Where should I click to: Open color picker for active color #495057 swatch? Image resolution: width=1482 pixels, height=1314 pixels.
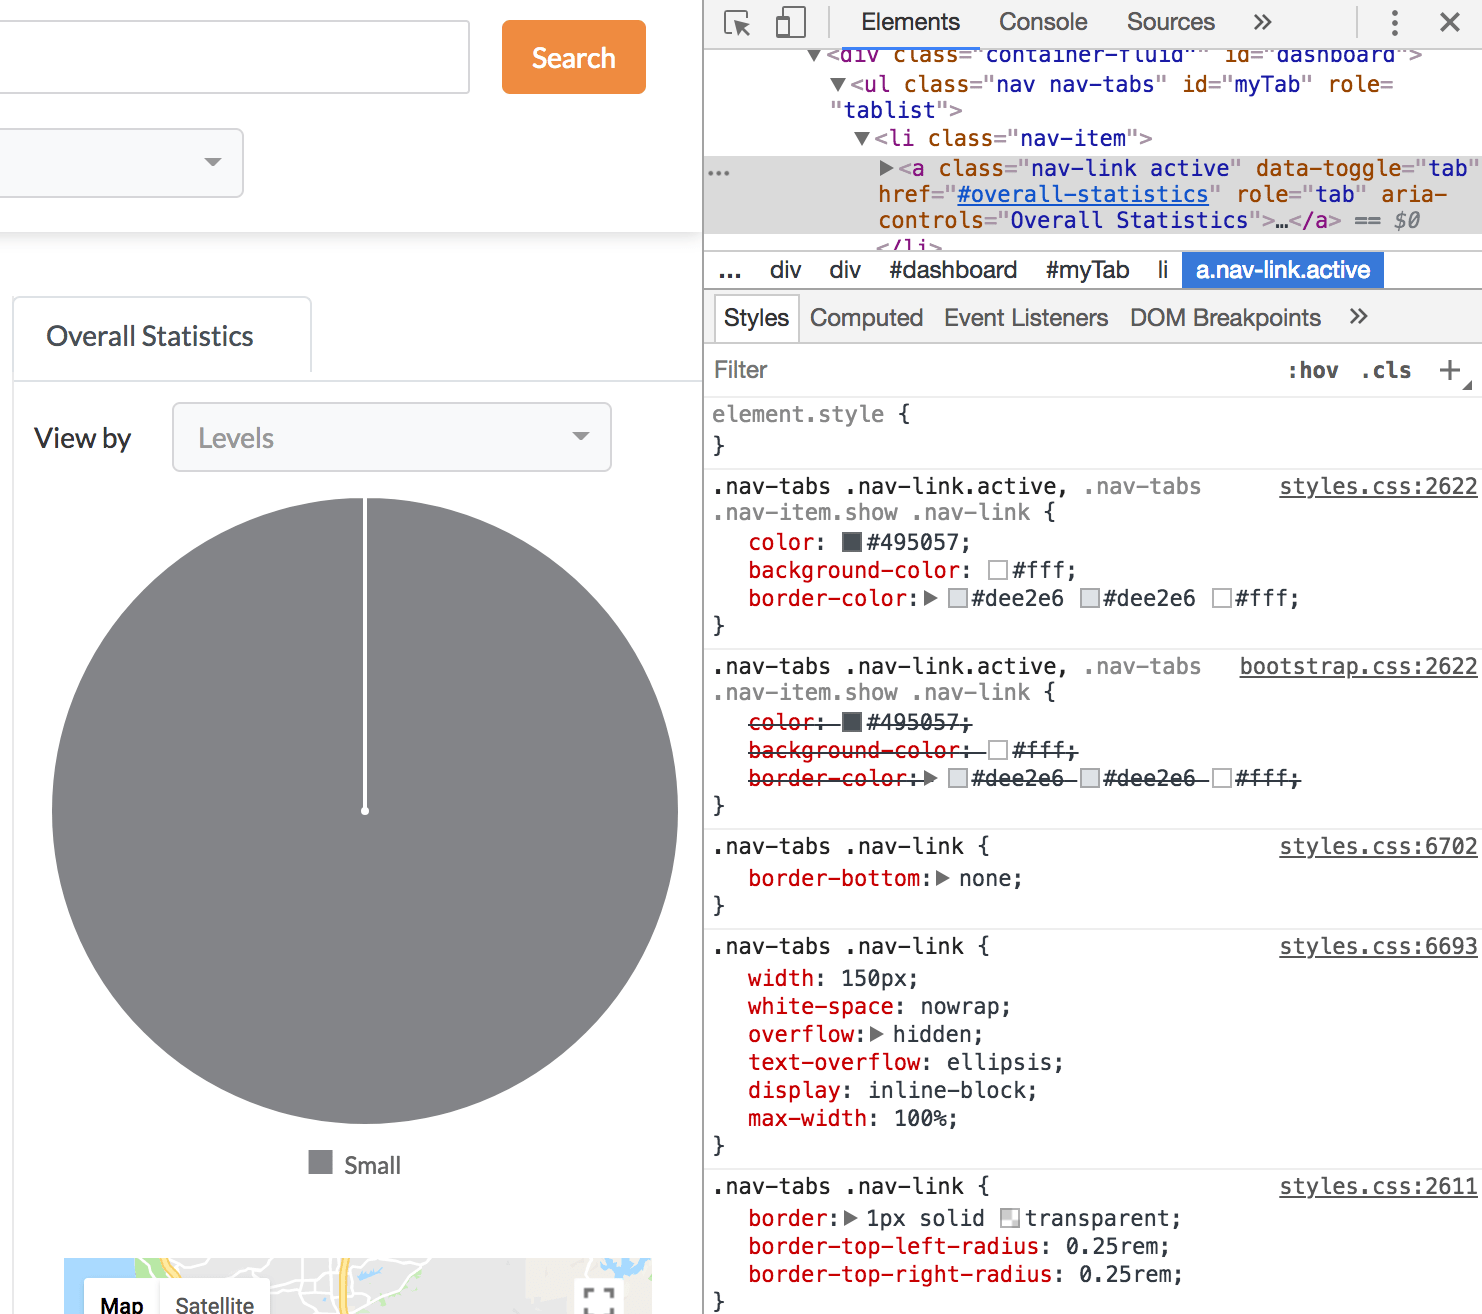point(852,542)
